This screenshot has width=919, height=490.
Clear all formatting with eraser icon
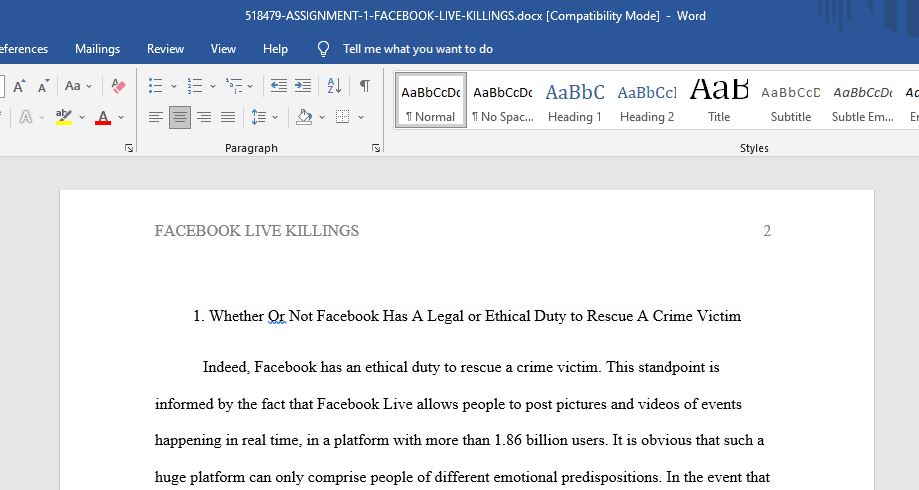click(118, 86)
